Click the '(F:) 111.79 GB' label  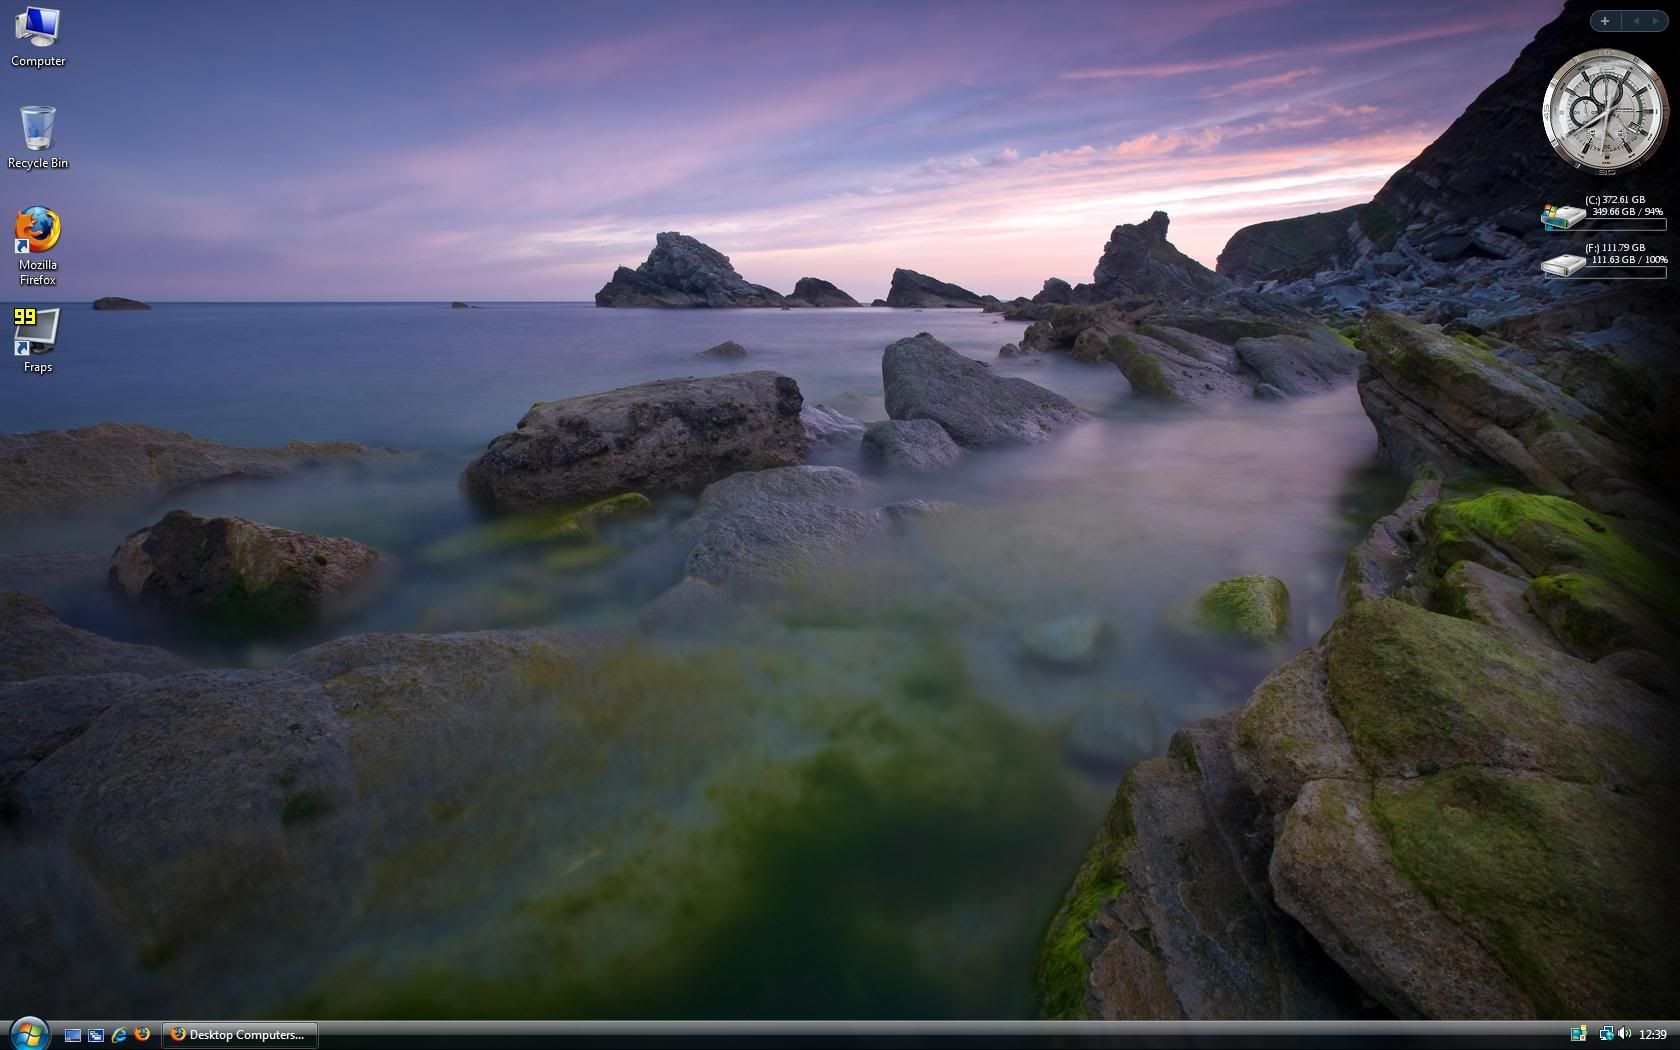1615,248
